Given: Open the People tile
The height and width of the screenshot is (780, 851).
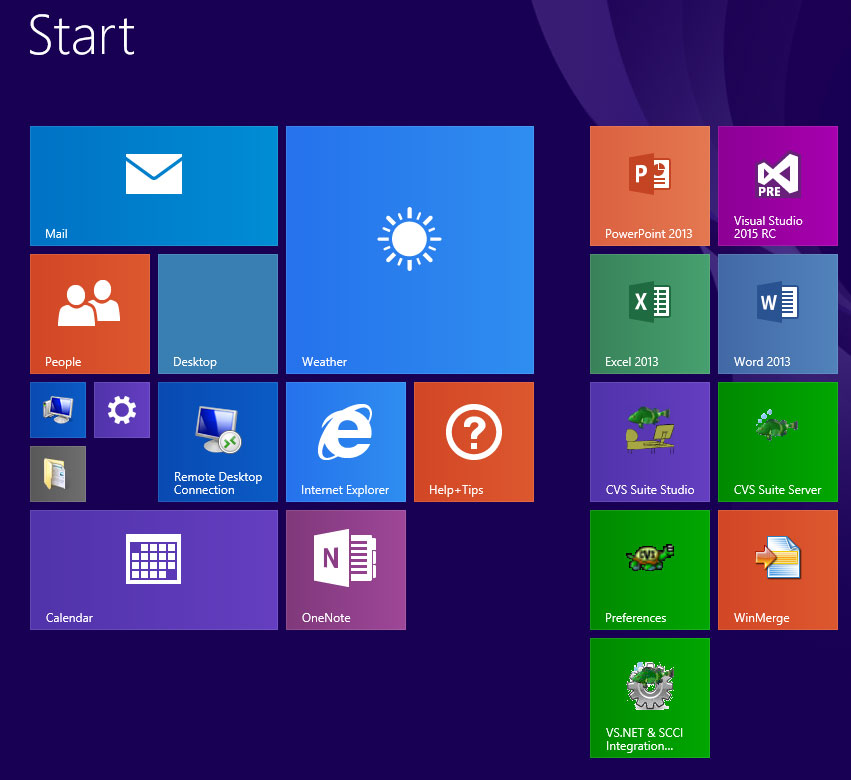Looking at the screenshot, I should coord(90,314).
